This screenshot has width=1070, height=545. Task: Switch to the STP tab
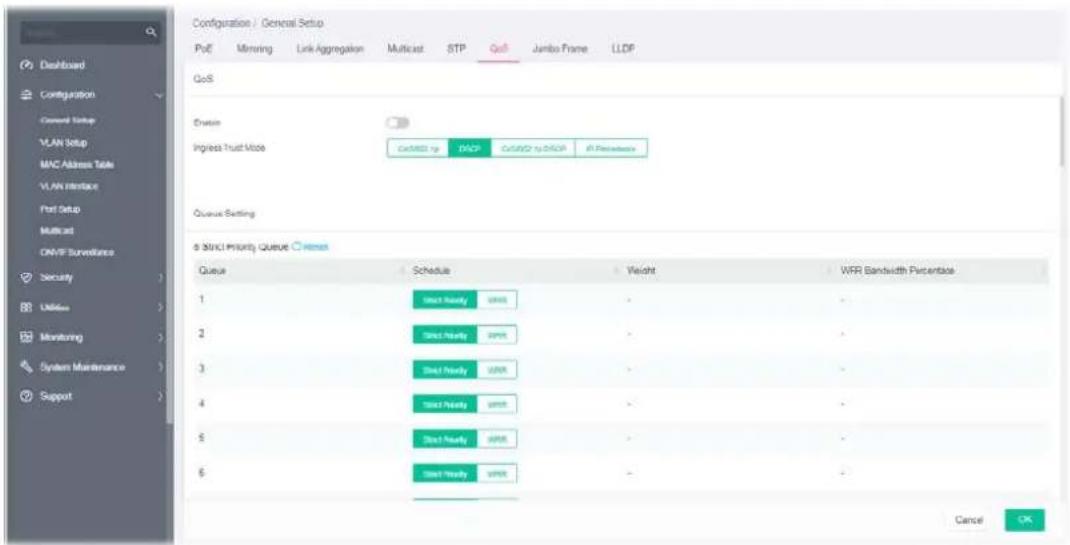coord(455,48)
